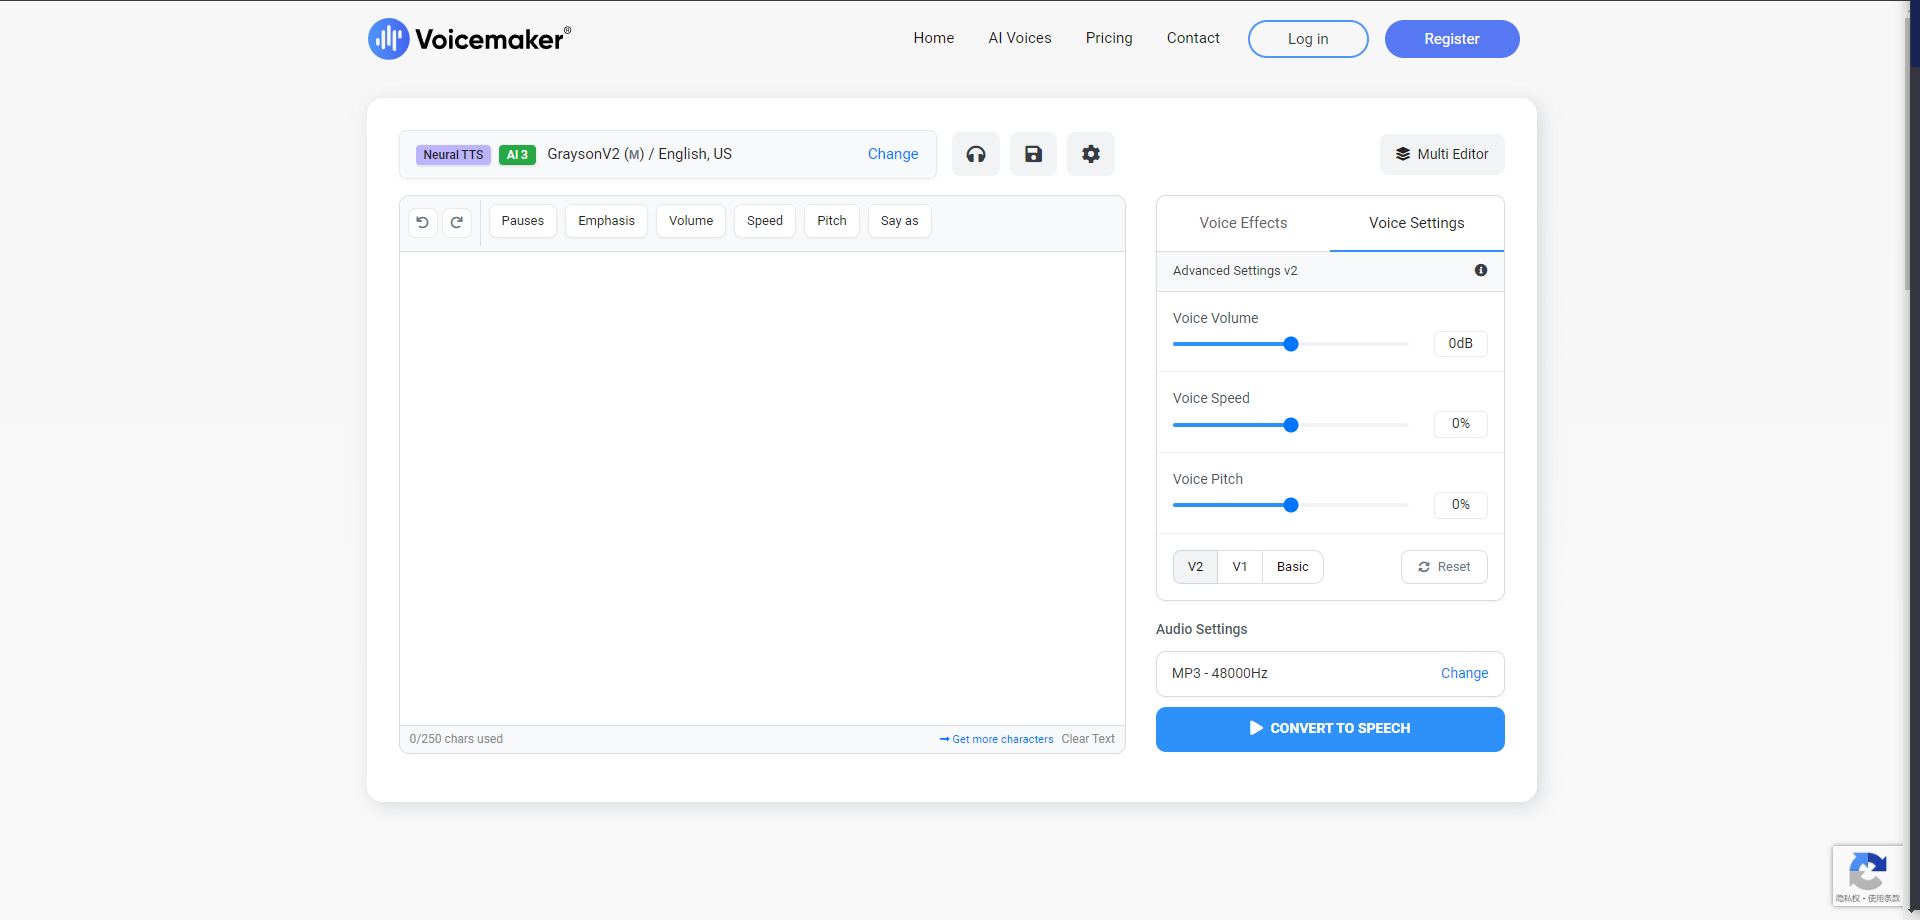Expand the Say as menu

(x=899, y=221)
